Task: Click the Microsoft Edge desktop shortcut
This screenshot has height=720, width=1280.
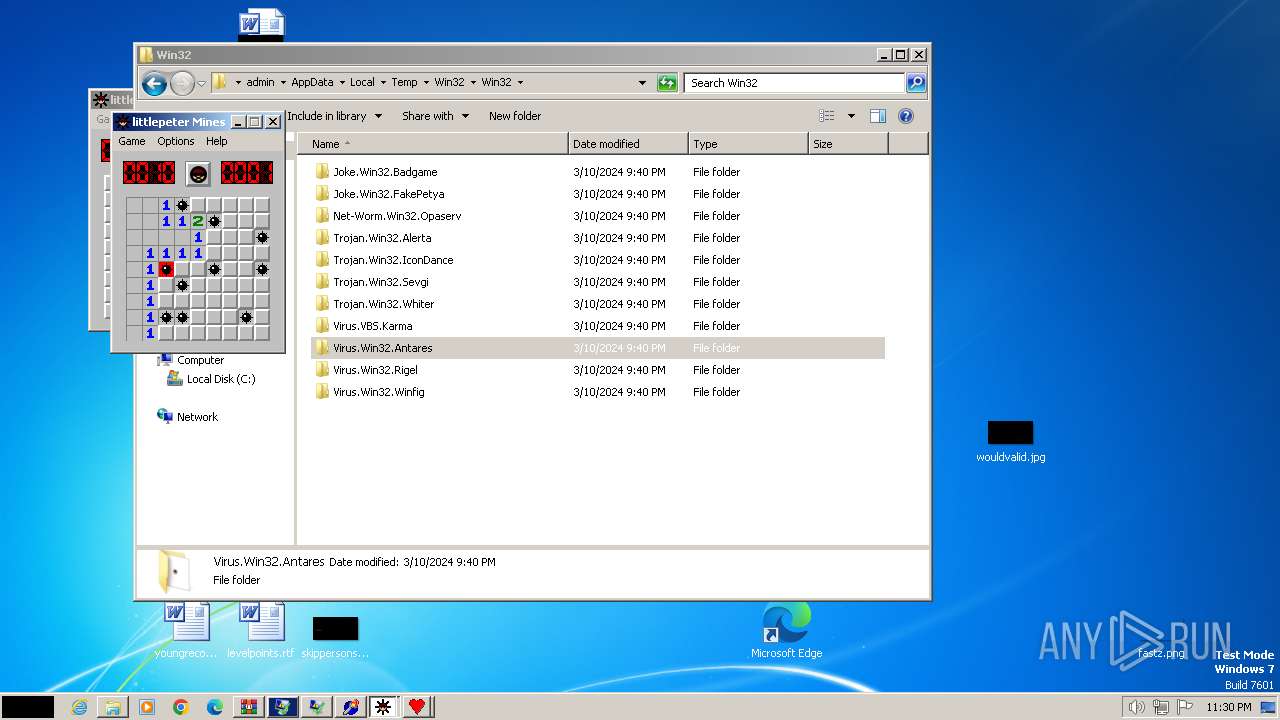Action: pyautogui.click(x=786, y=631)
